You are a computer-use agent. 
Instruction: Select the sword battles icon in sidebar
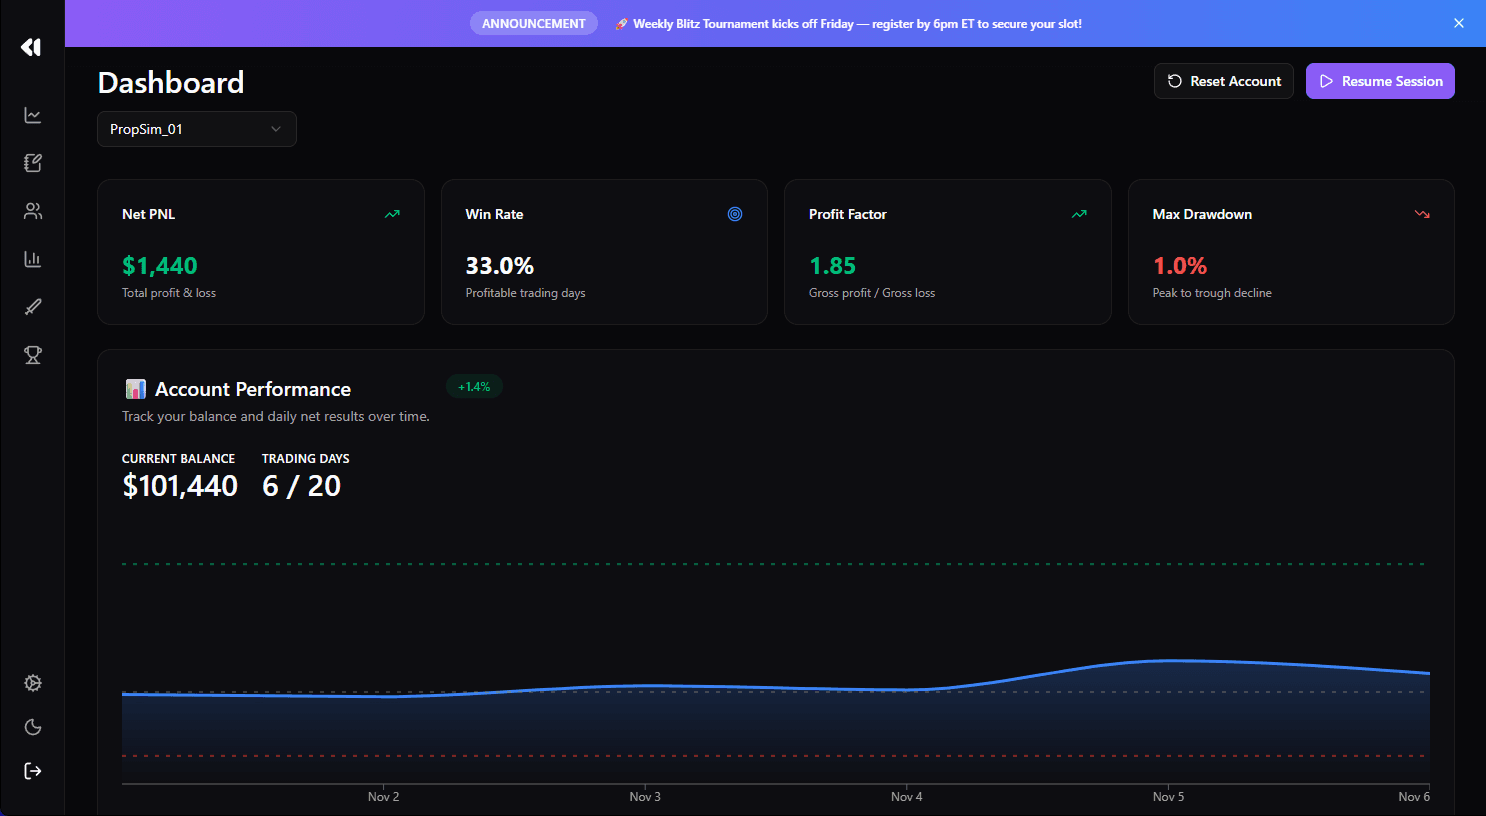(32, 306)
